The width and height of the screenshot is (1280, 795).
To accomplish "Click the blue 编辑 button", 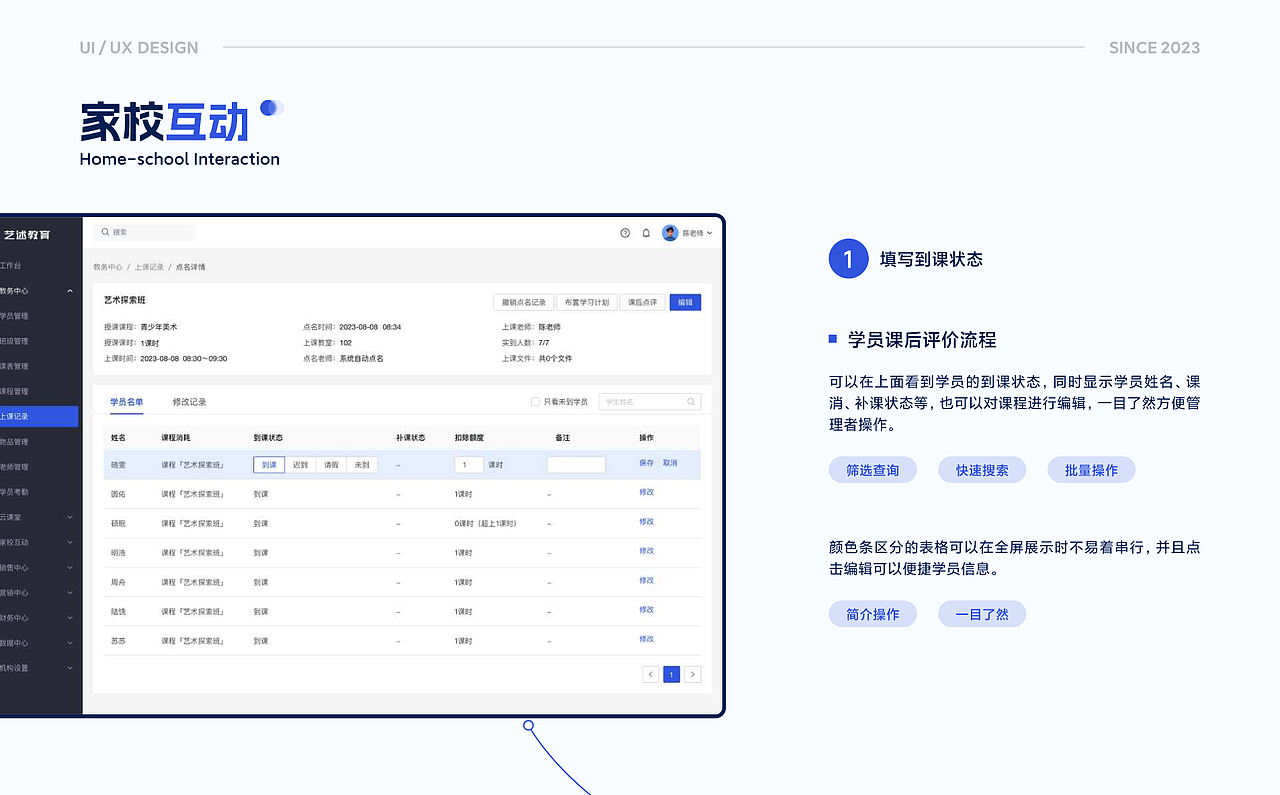I will click(x=685, y=302).
